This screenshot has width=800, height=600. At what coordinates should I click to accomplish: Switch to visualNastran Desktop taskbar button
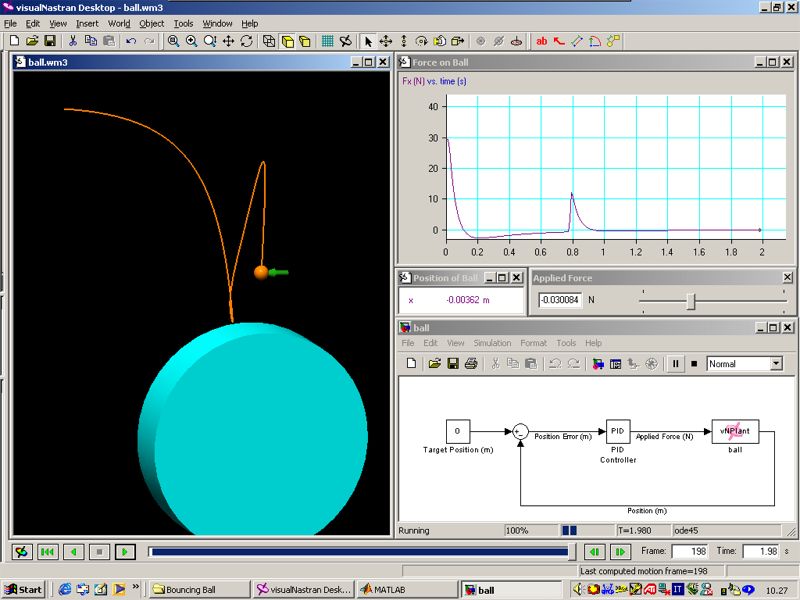pyautogui.click(x=304, y=589)
